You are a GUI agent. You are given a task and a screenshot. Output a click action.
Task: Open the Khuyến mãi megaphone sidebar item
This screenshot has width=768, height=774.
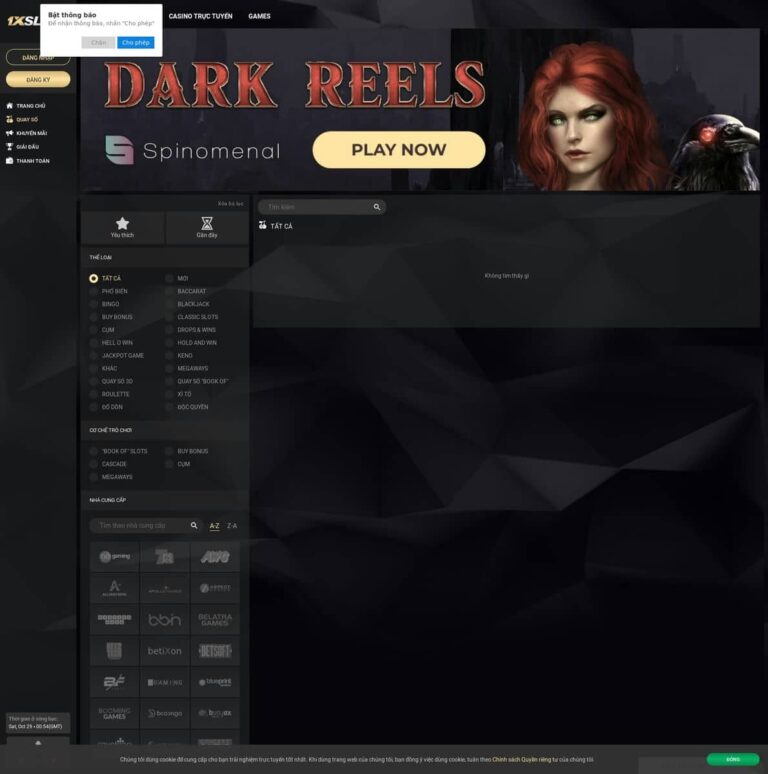[x=27, y=133]
